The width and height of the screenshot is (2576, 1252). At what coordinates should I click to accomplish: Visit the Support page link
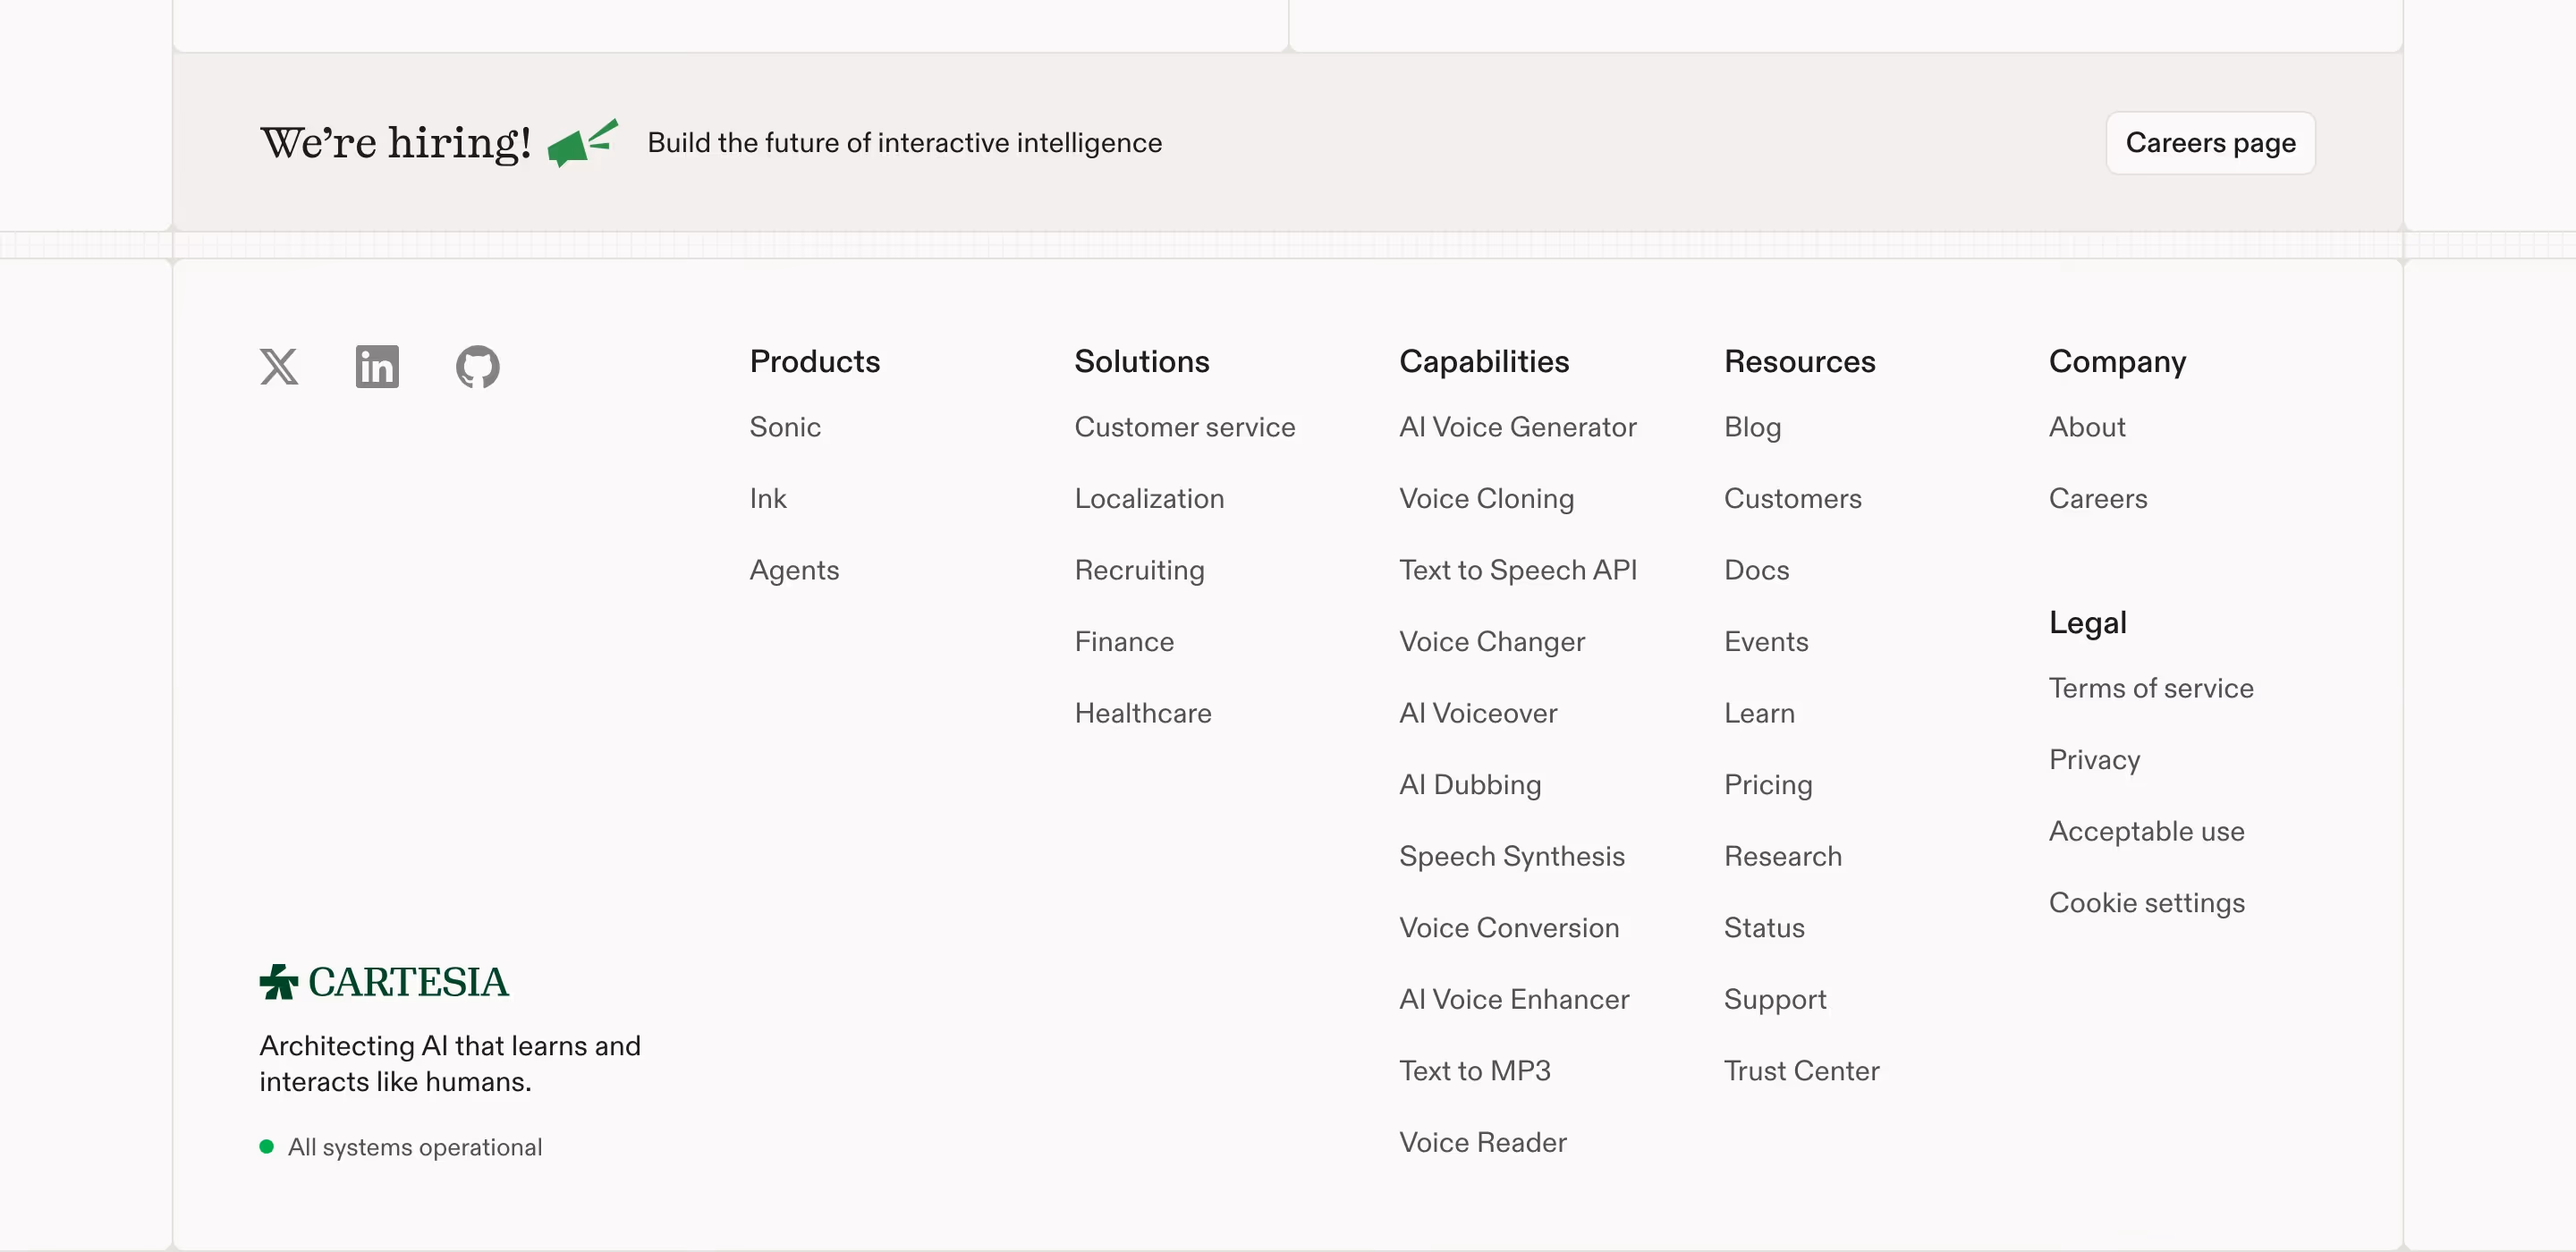pos(1775,999)
